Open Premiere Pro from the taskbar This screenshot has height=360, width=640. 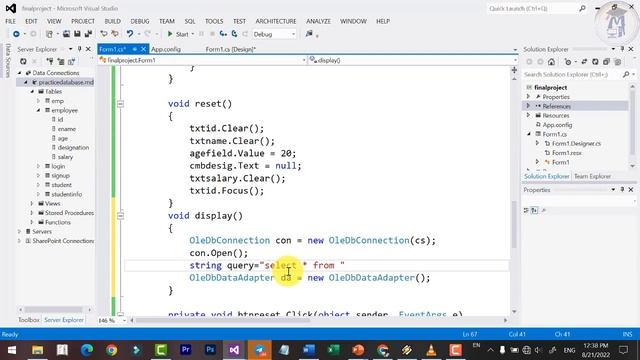[x=185, y=350]
